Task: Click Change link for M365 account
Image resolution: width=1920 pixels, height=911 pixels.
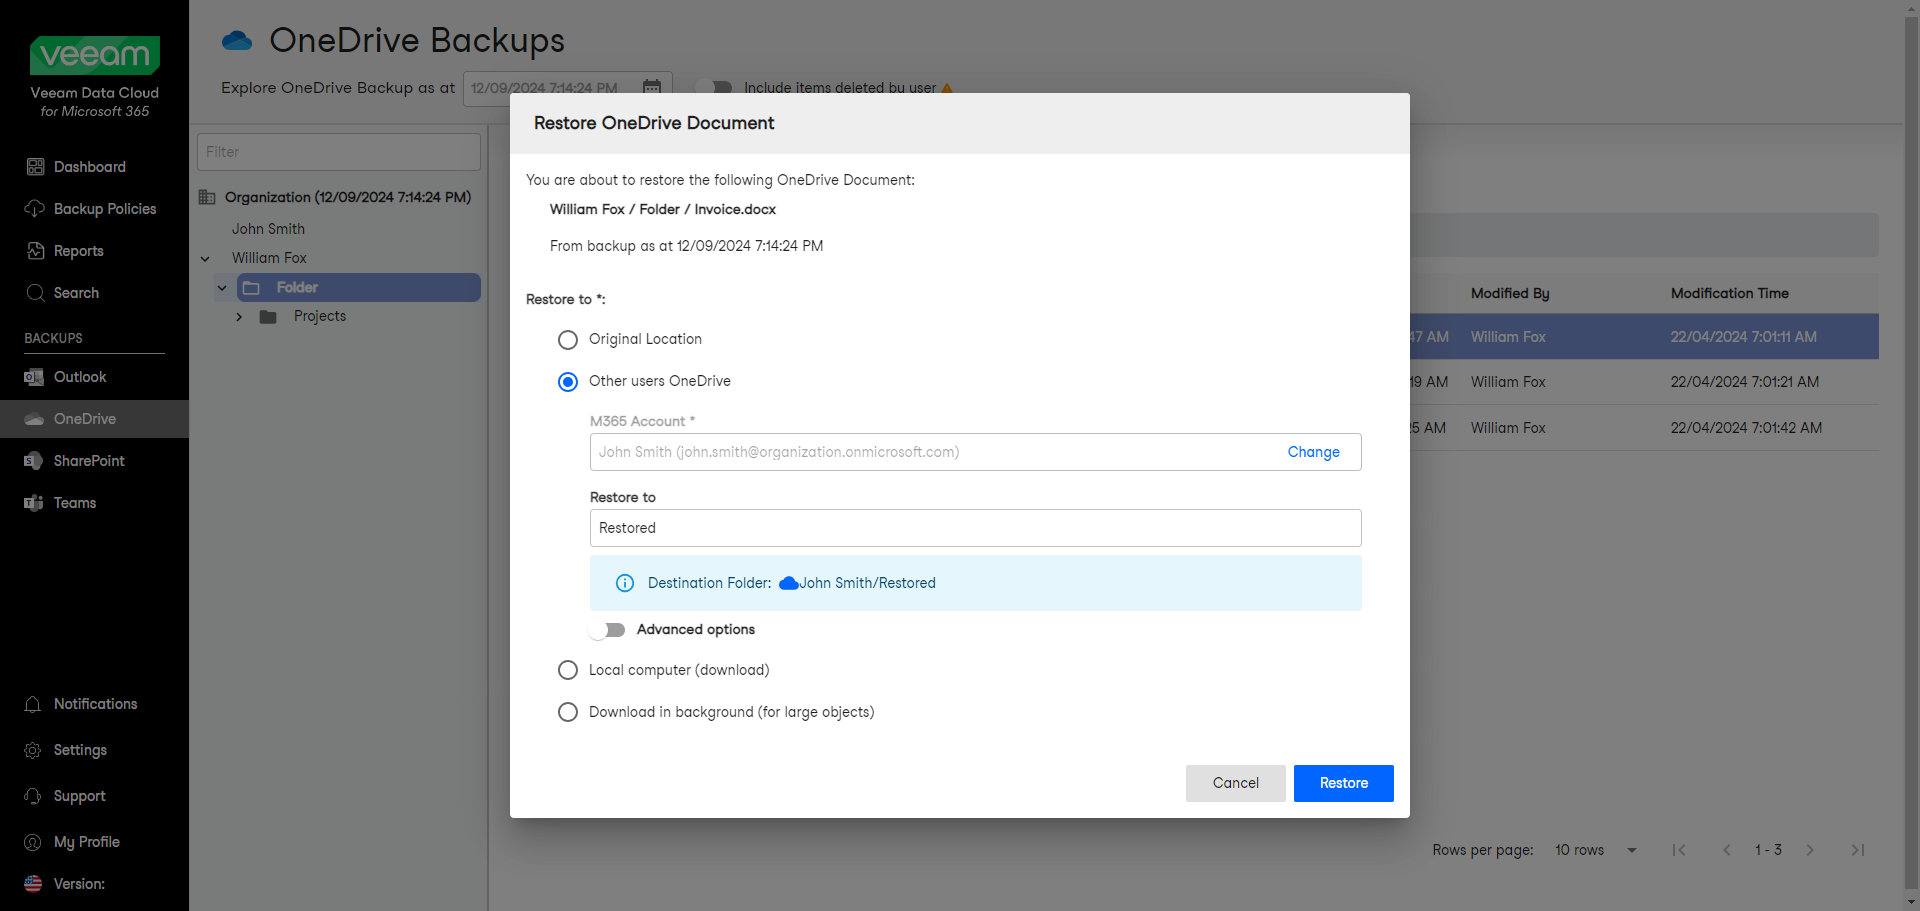Action: [x=1313, y=452]
